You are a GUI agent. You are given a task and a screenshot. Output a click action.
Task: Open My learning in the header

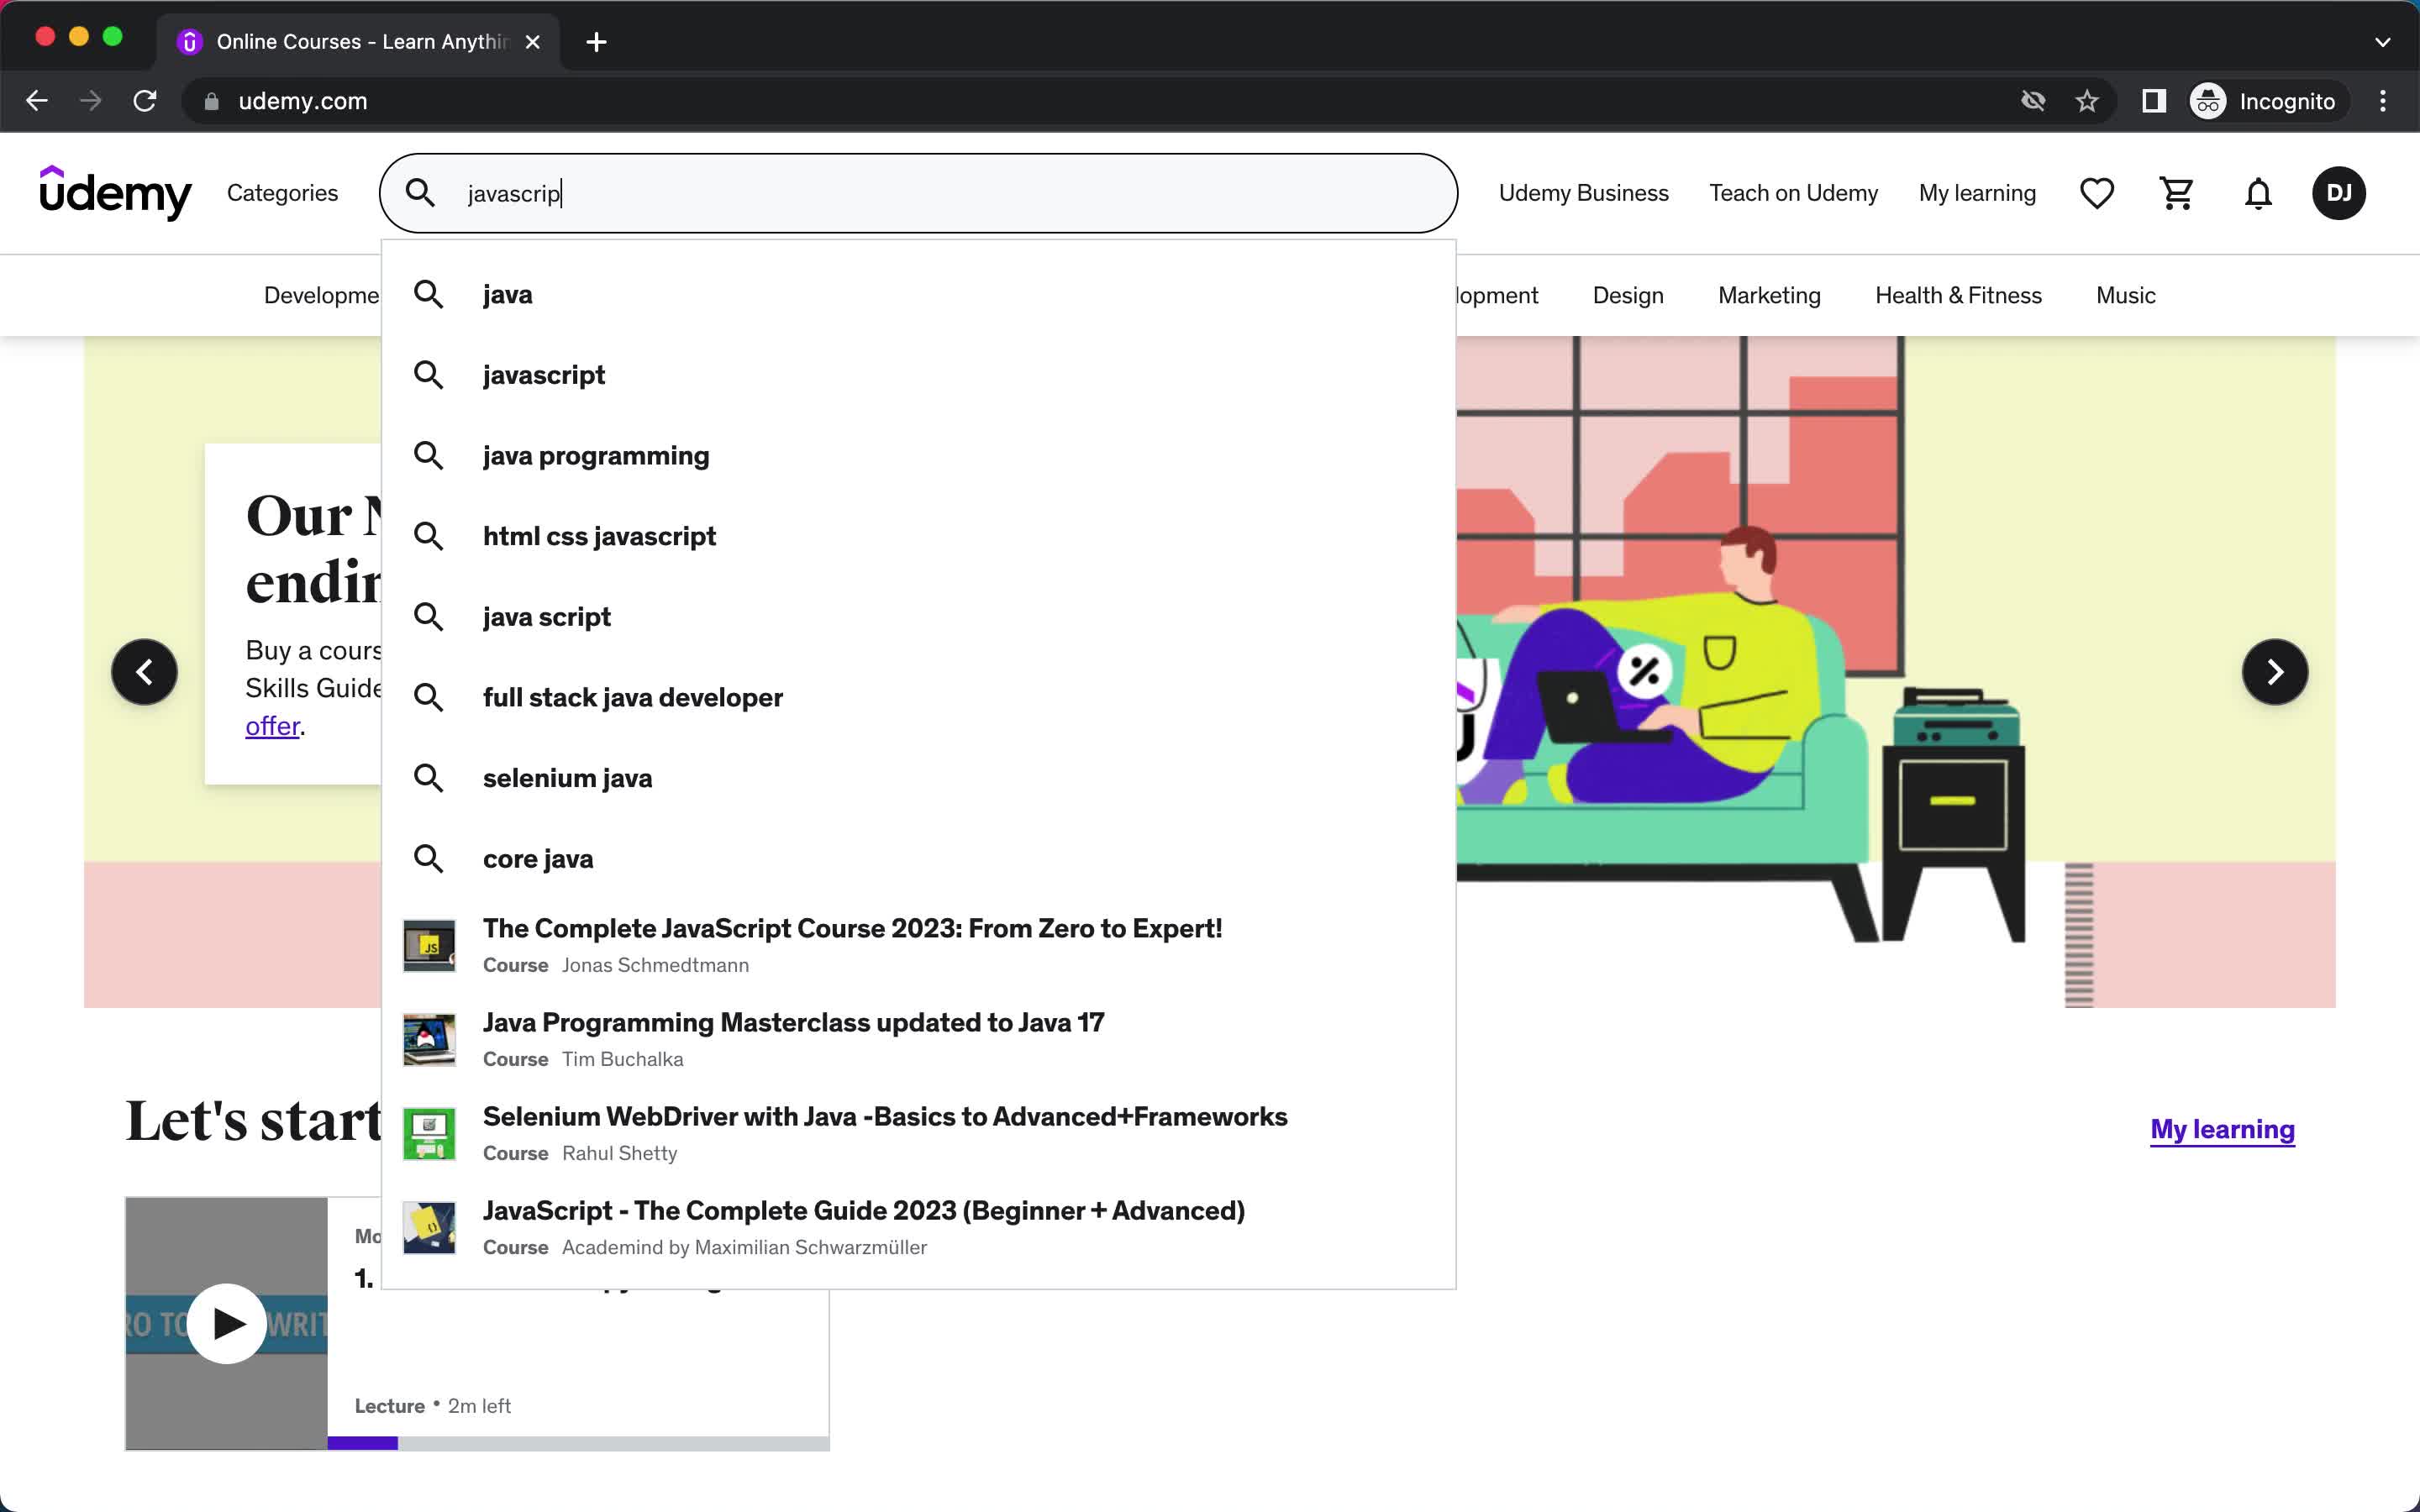tap(1976, 193)
